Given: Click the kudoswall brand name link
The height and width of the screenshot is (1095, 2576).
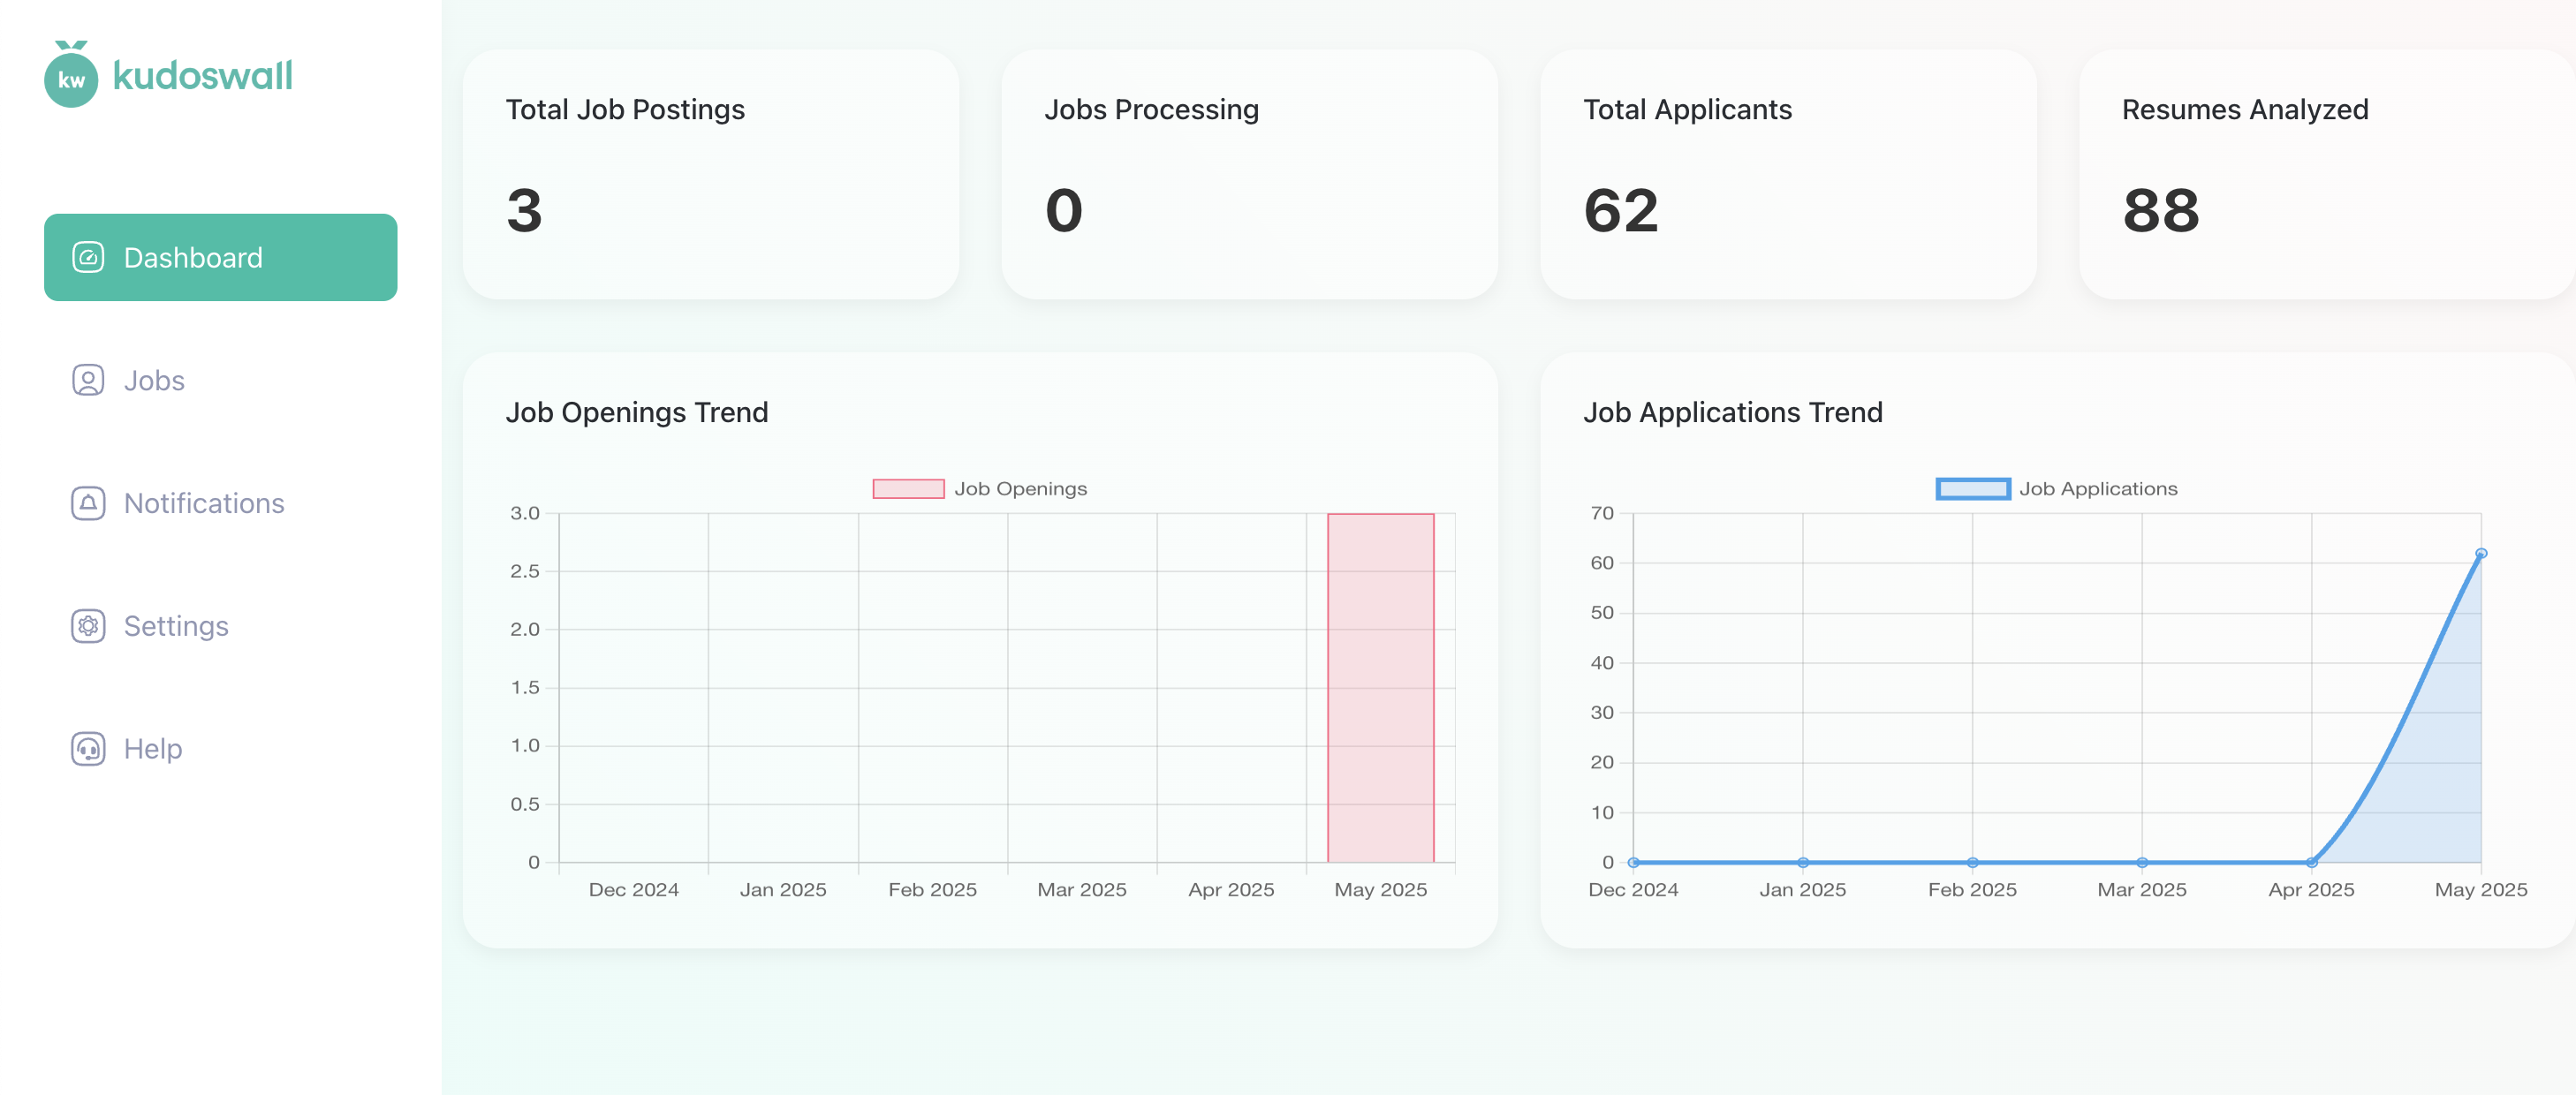Looking at the screenshot, I should pyautogui.click(x=202, y=76).
